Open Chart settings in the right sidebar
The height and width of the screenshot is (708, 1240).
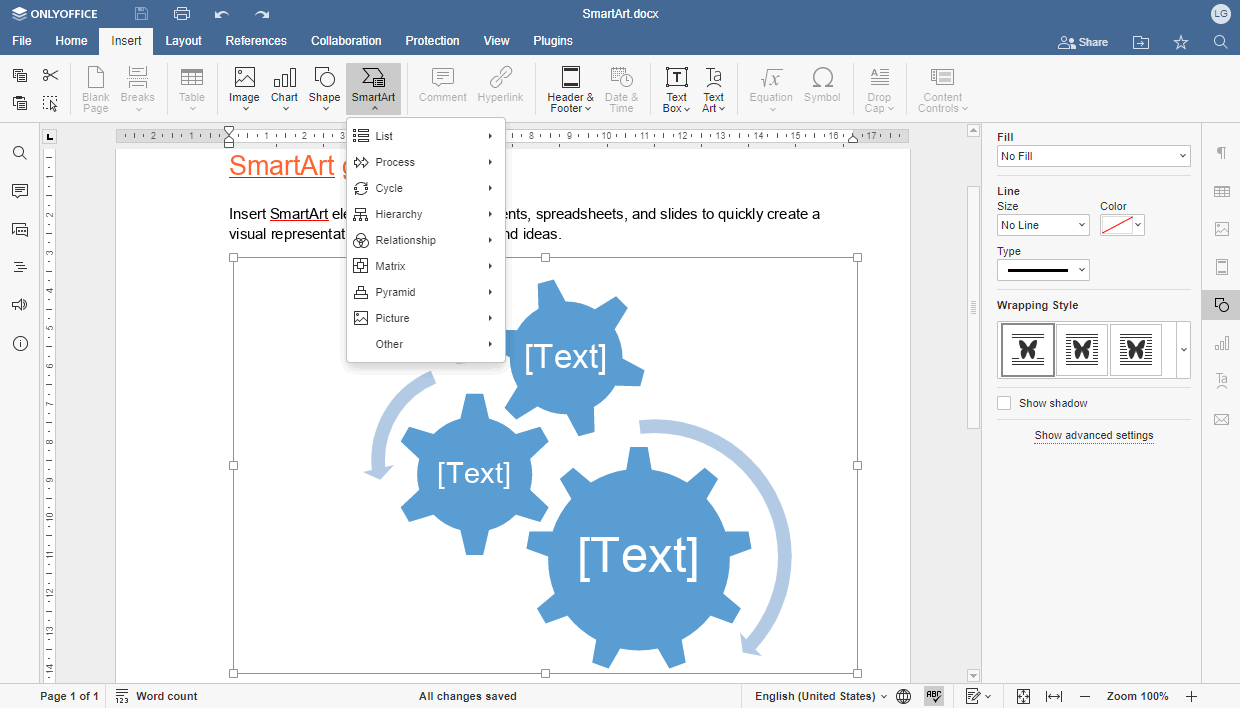1220,342
